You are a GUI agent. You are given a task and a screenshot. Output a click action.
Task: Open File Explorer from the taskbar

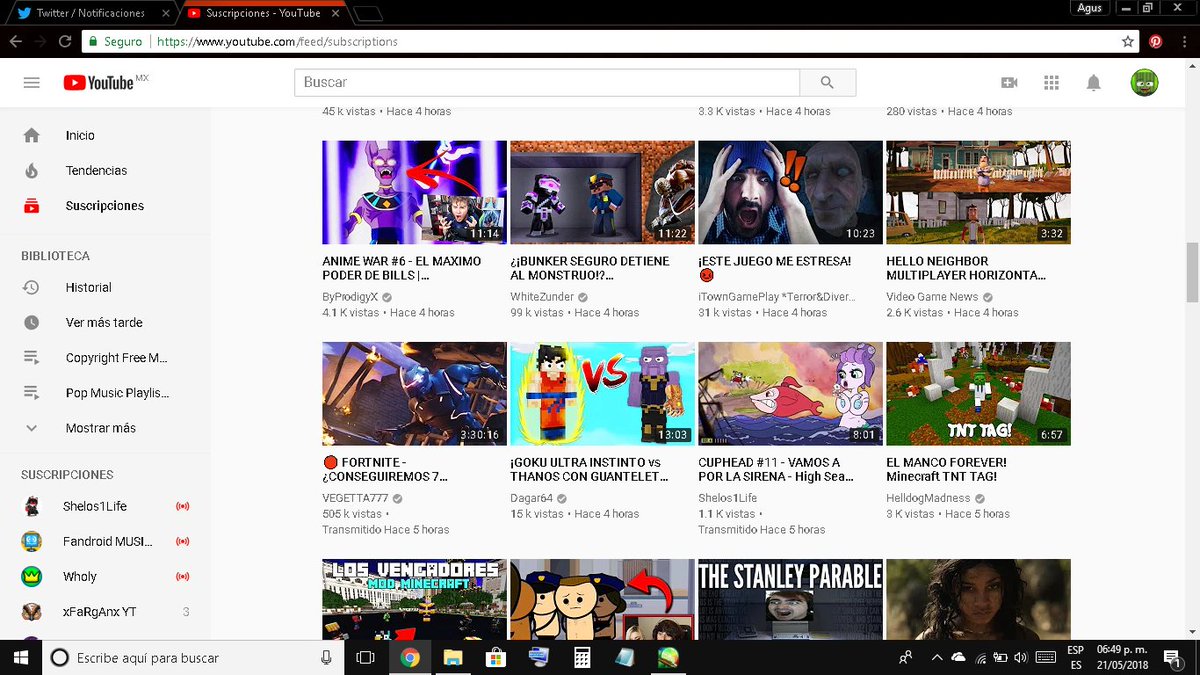click(x=453, y=657)
